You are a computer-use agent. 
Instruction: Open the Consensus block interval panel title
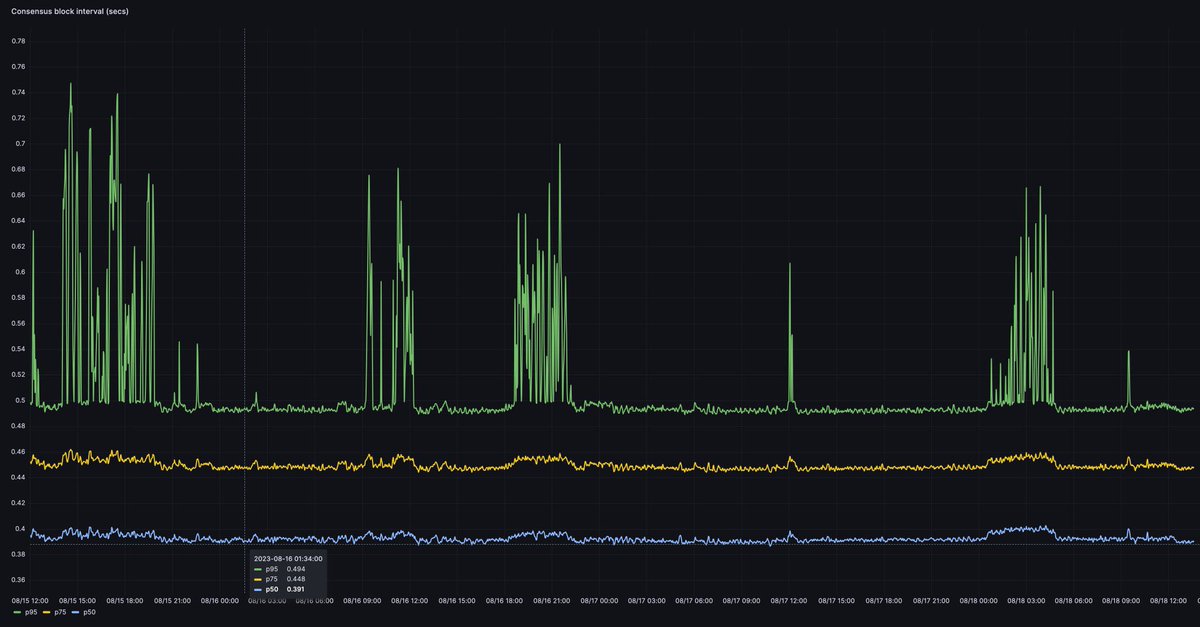(69, 10)
